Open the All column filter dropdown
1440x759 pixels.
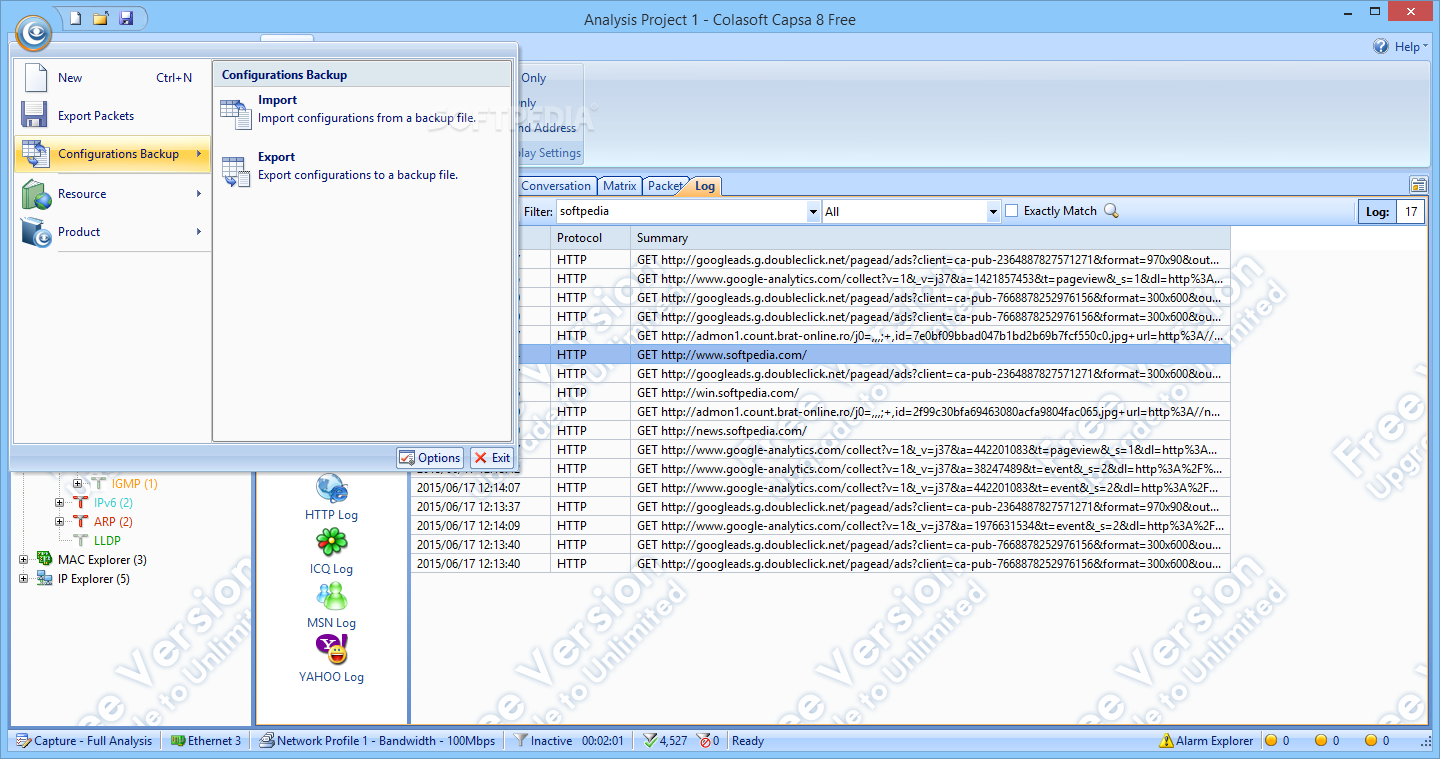[993, 212]
